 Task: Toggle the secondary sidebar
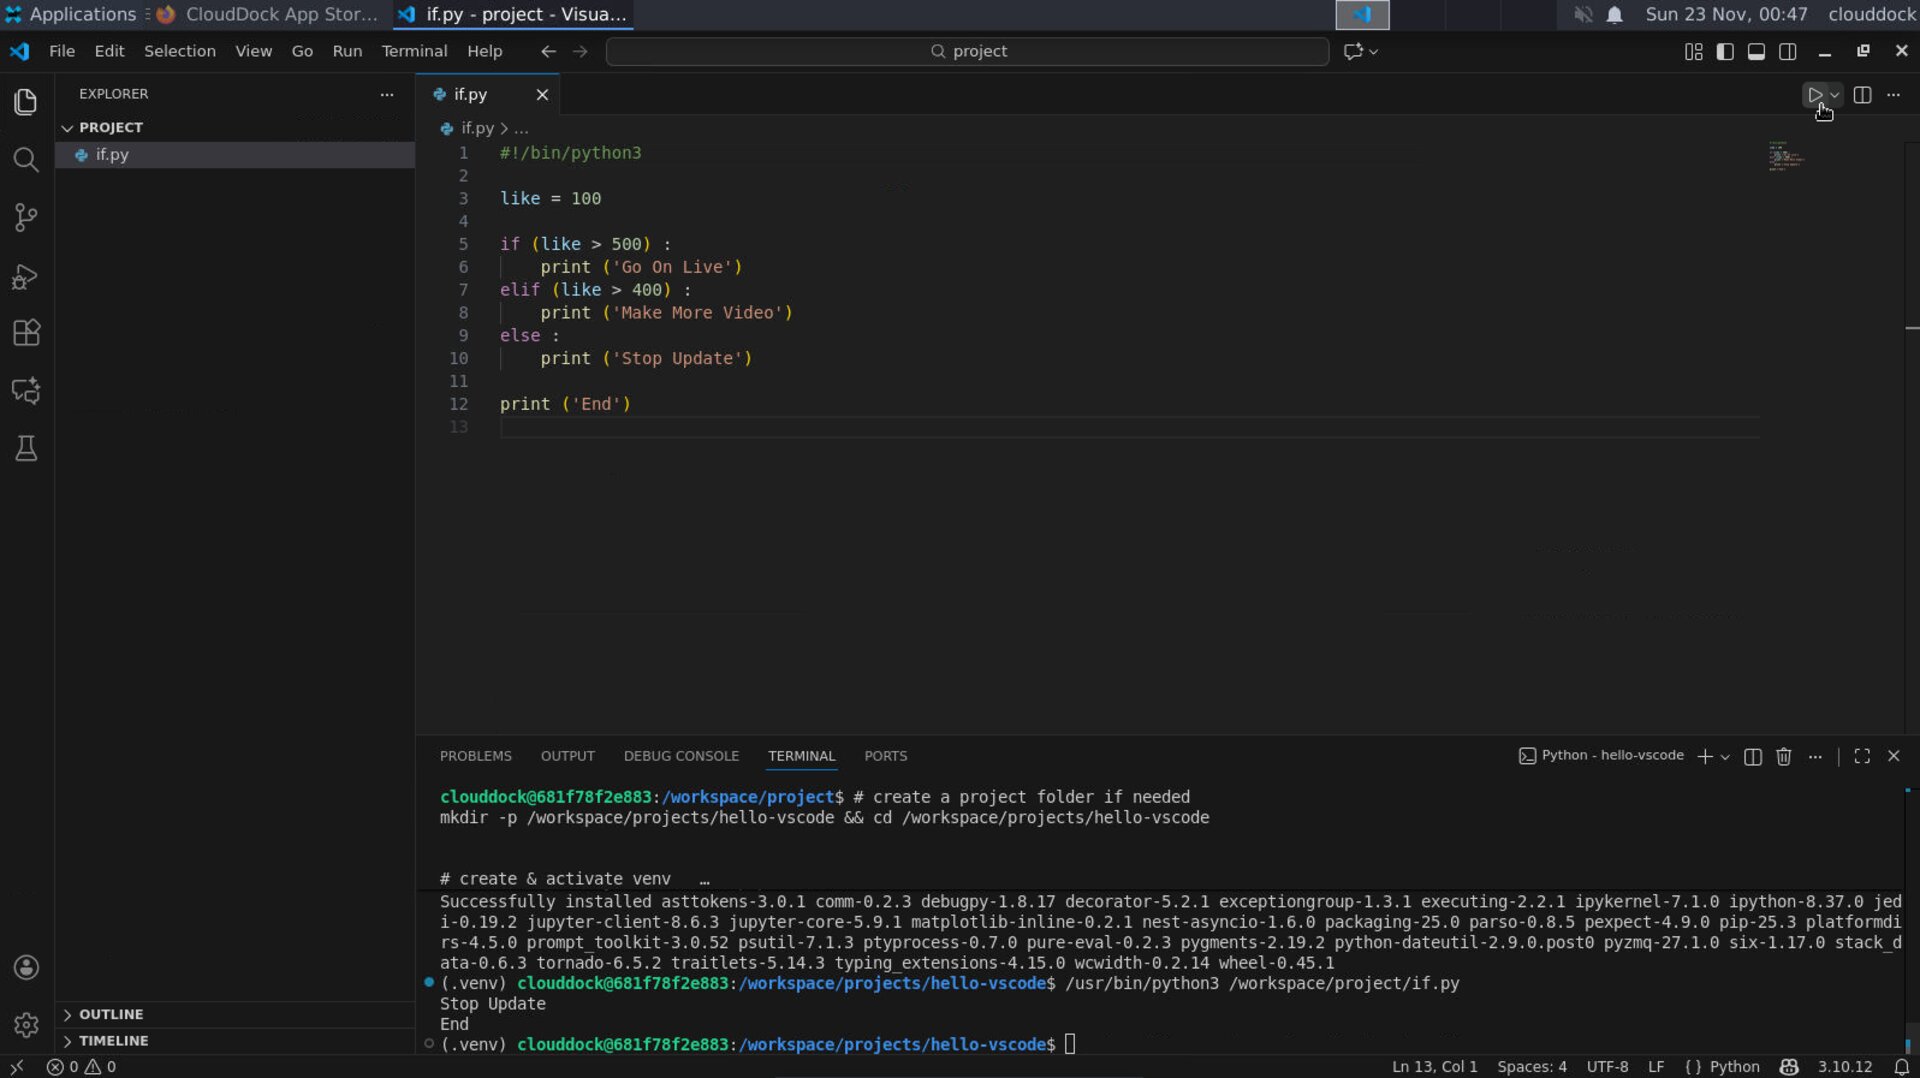[1789, 51]
